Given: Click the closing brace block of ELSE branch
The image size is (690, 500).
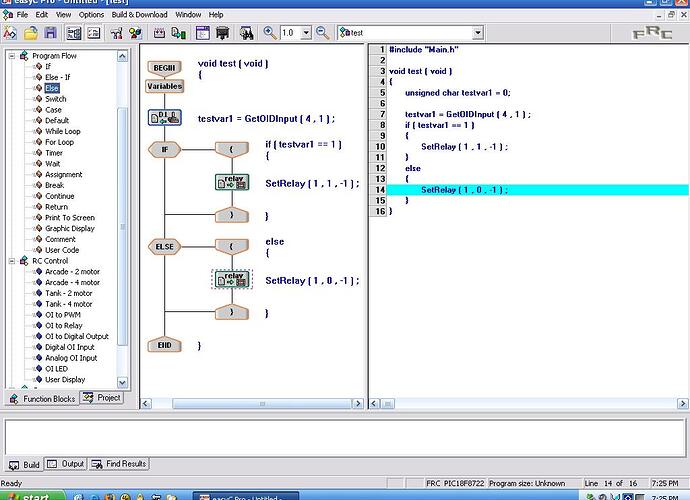Looking at the screenshot, I should pos(231,312).
